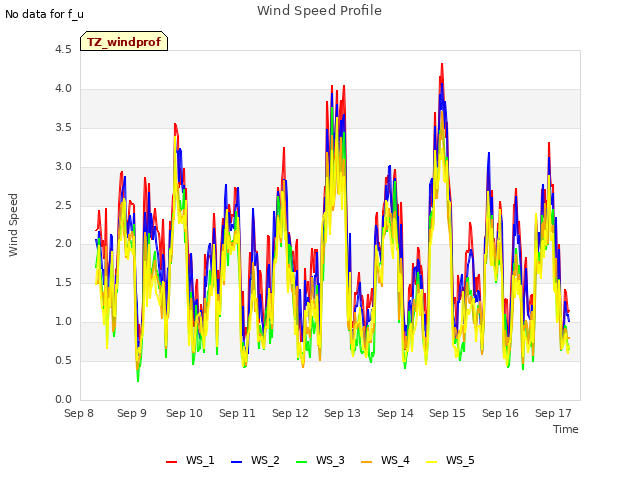640x480 pixels.
Task: Click the orange WS_4 legend swatch
Action: point(367,462)
